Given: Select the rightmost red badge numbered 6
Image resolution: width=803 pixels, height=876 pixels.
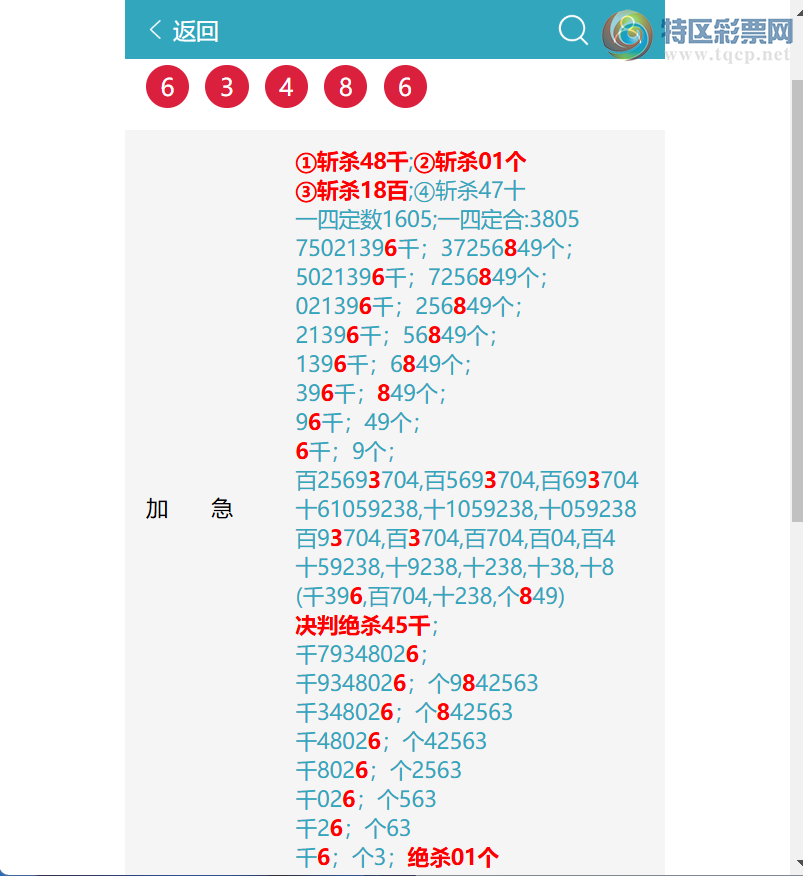Looking at the screenshot, I should tap(405, 87).
